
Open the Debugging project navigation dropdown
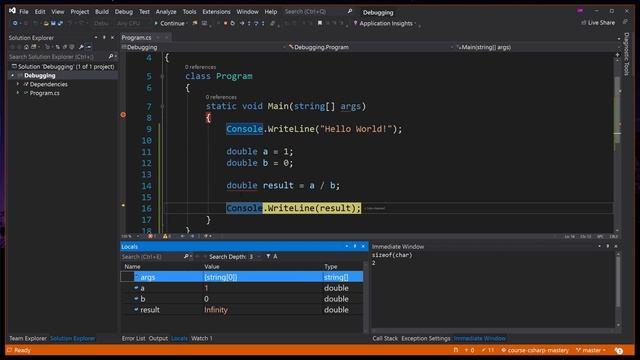click(x=203, y=47)
